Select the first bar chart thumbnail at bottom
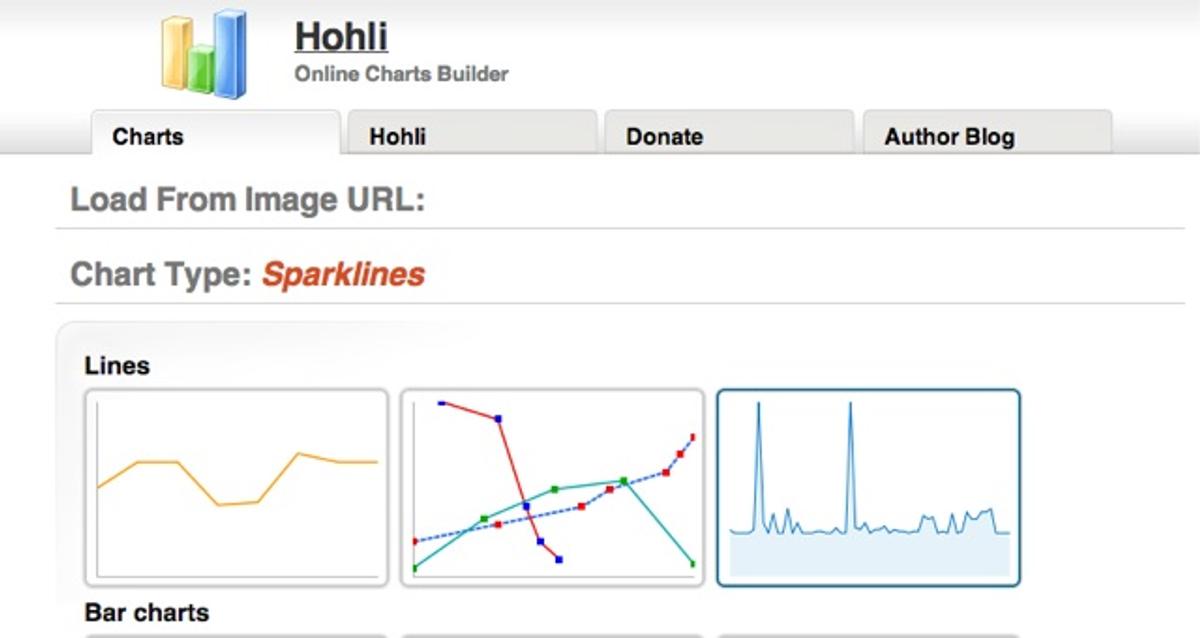Screen dimensions: 1200x638 coord(237,634)
